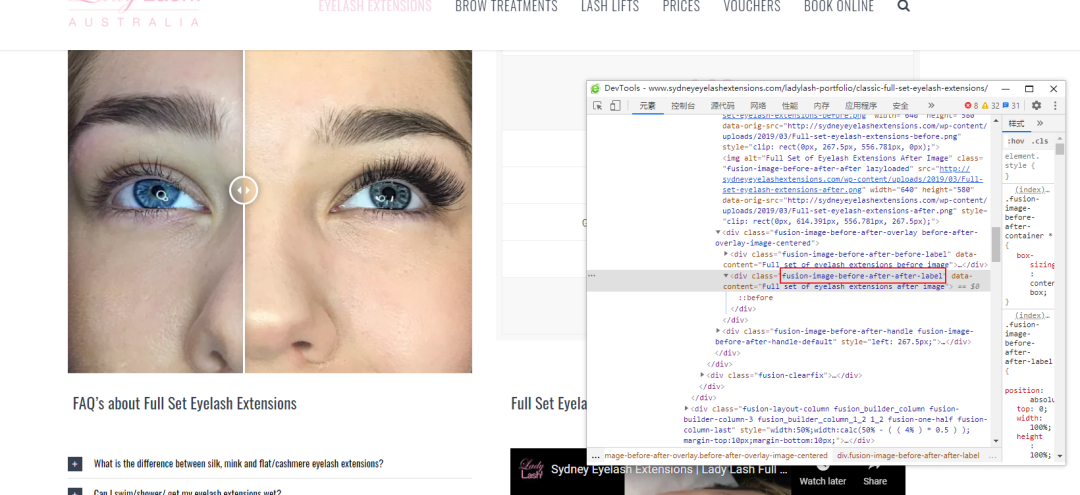The height and width of the screenshot is (495, 1080).
Task: Expand the fusion-clearfix div node
Action: [x=704, y=375]
